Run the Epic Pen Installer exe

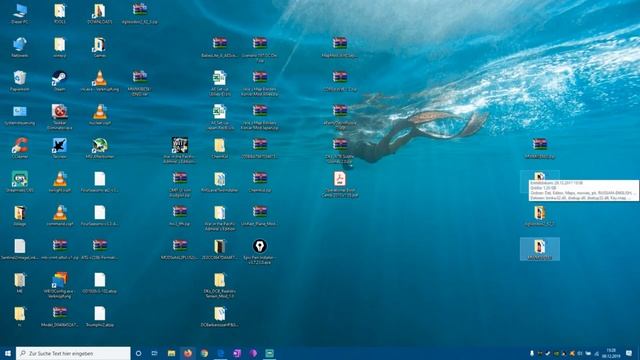pyautogui.click(x=260, y=252)
